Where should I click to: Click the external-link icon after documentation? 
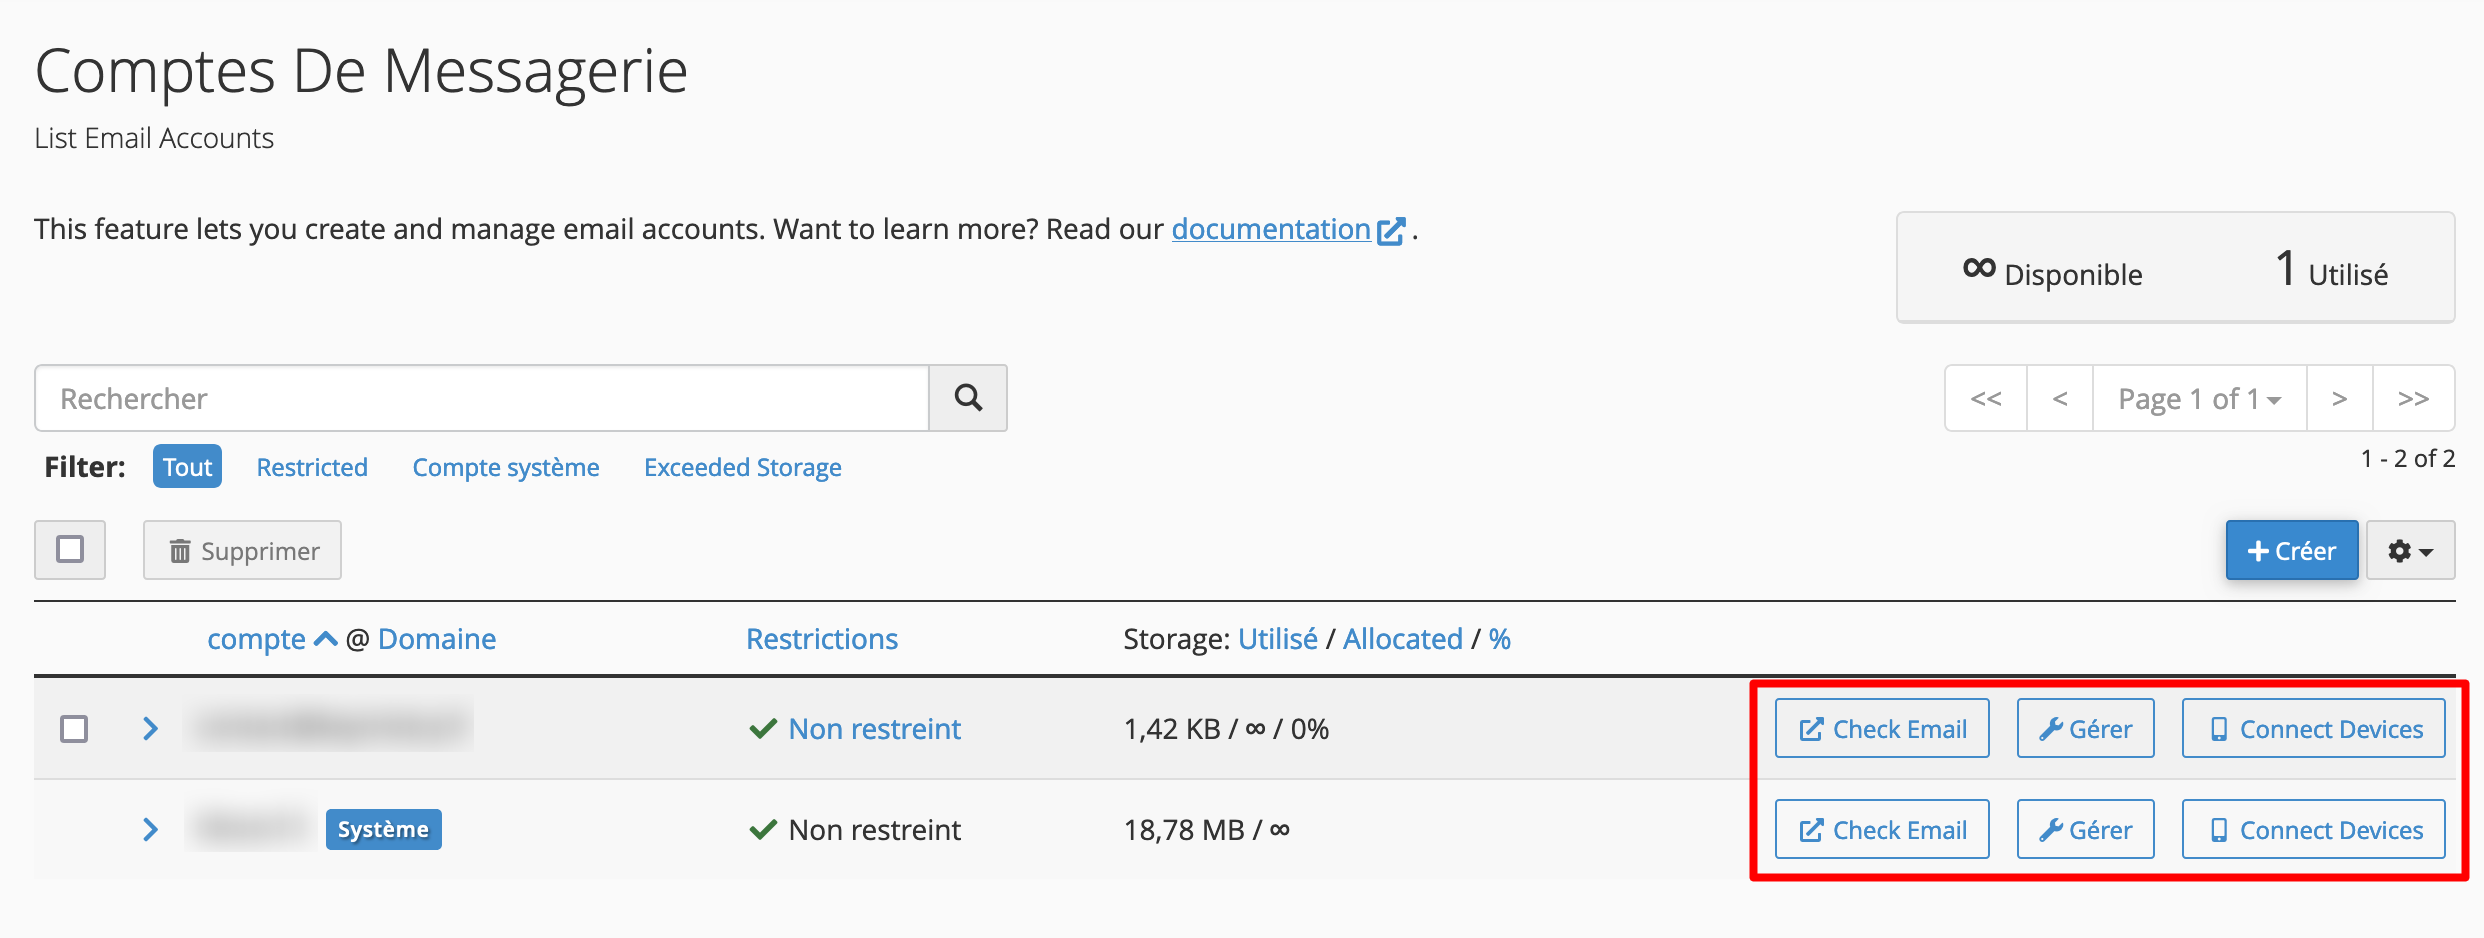pos(1394,229)
